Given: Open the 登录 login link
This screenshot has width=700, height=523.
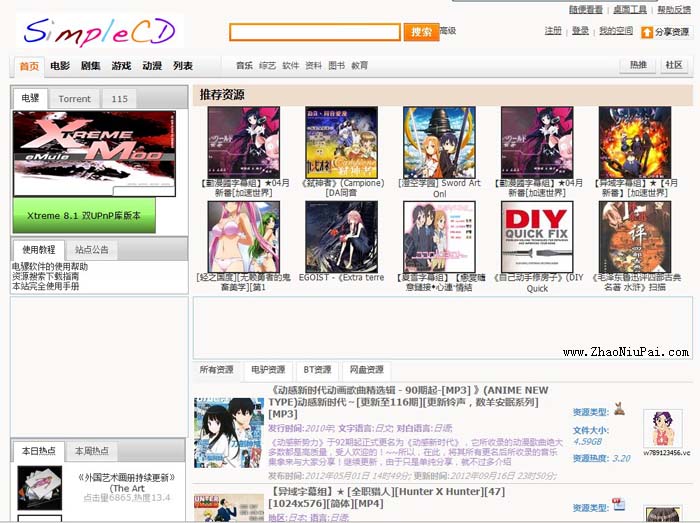Looking at the screenshot, I should [x=580, y=30].
